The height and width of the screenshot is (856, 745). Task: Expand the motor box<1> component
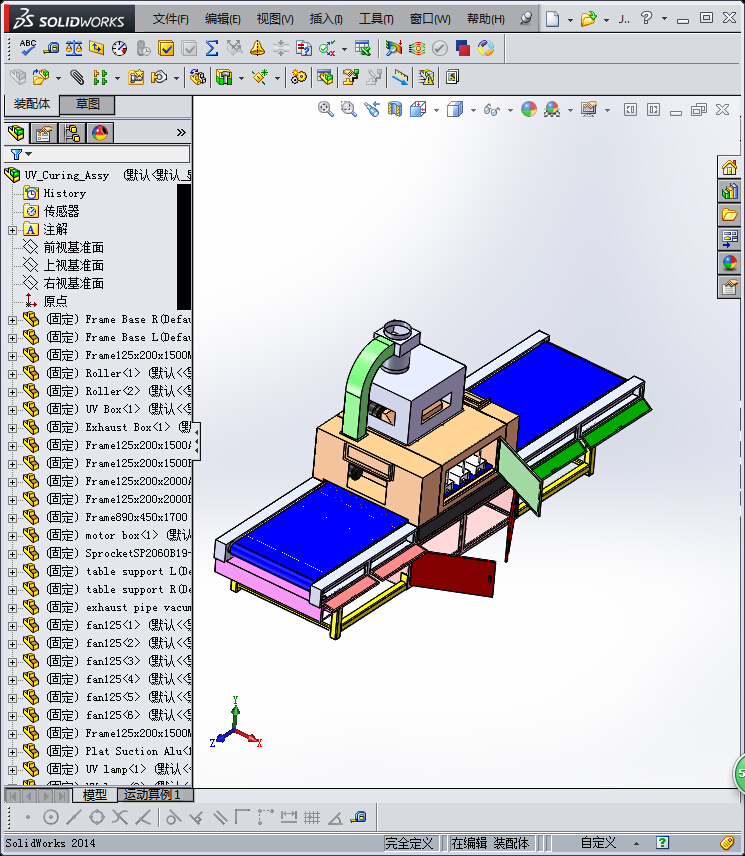(x=12, y=536)
